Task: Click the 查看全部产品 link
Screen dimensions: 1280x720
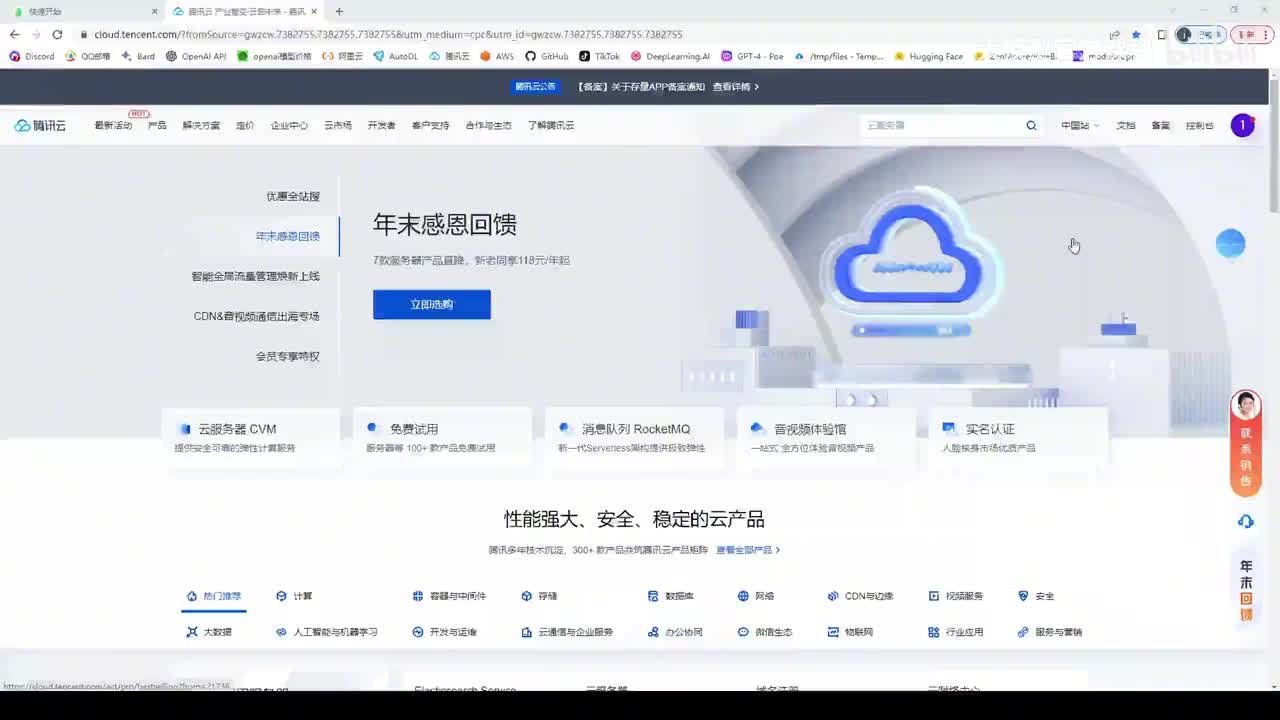Action: click(748, 550)
